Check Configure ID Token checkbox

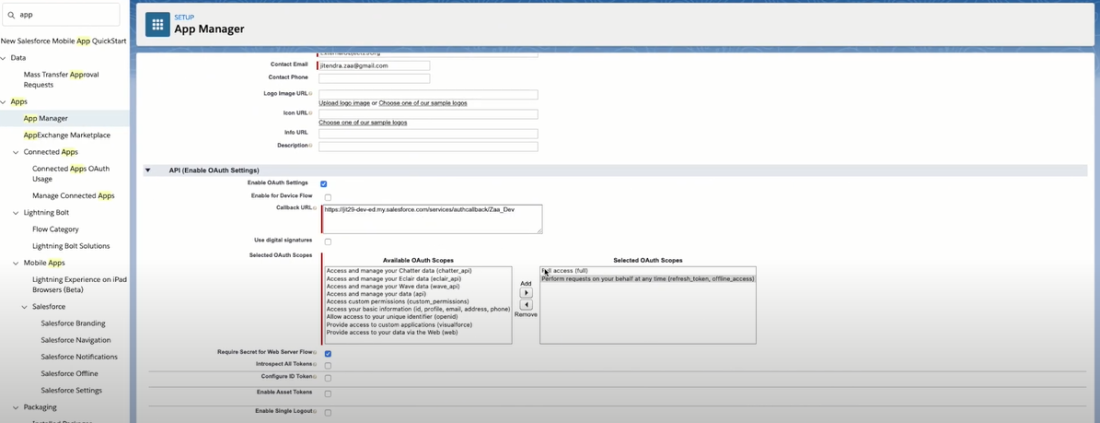tap(328, 378)
